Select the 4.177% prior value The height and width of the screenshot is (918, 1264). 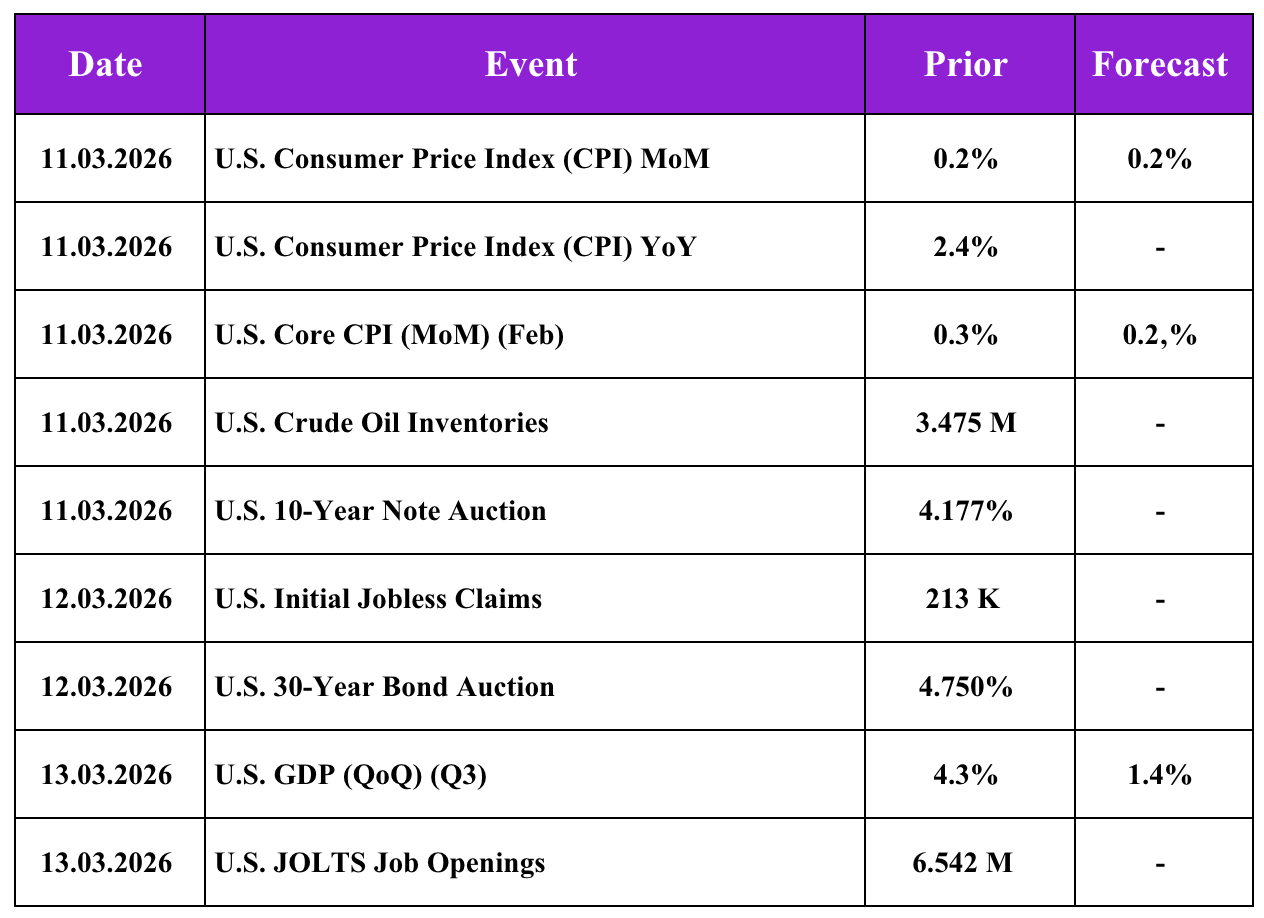pos(965,510)
